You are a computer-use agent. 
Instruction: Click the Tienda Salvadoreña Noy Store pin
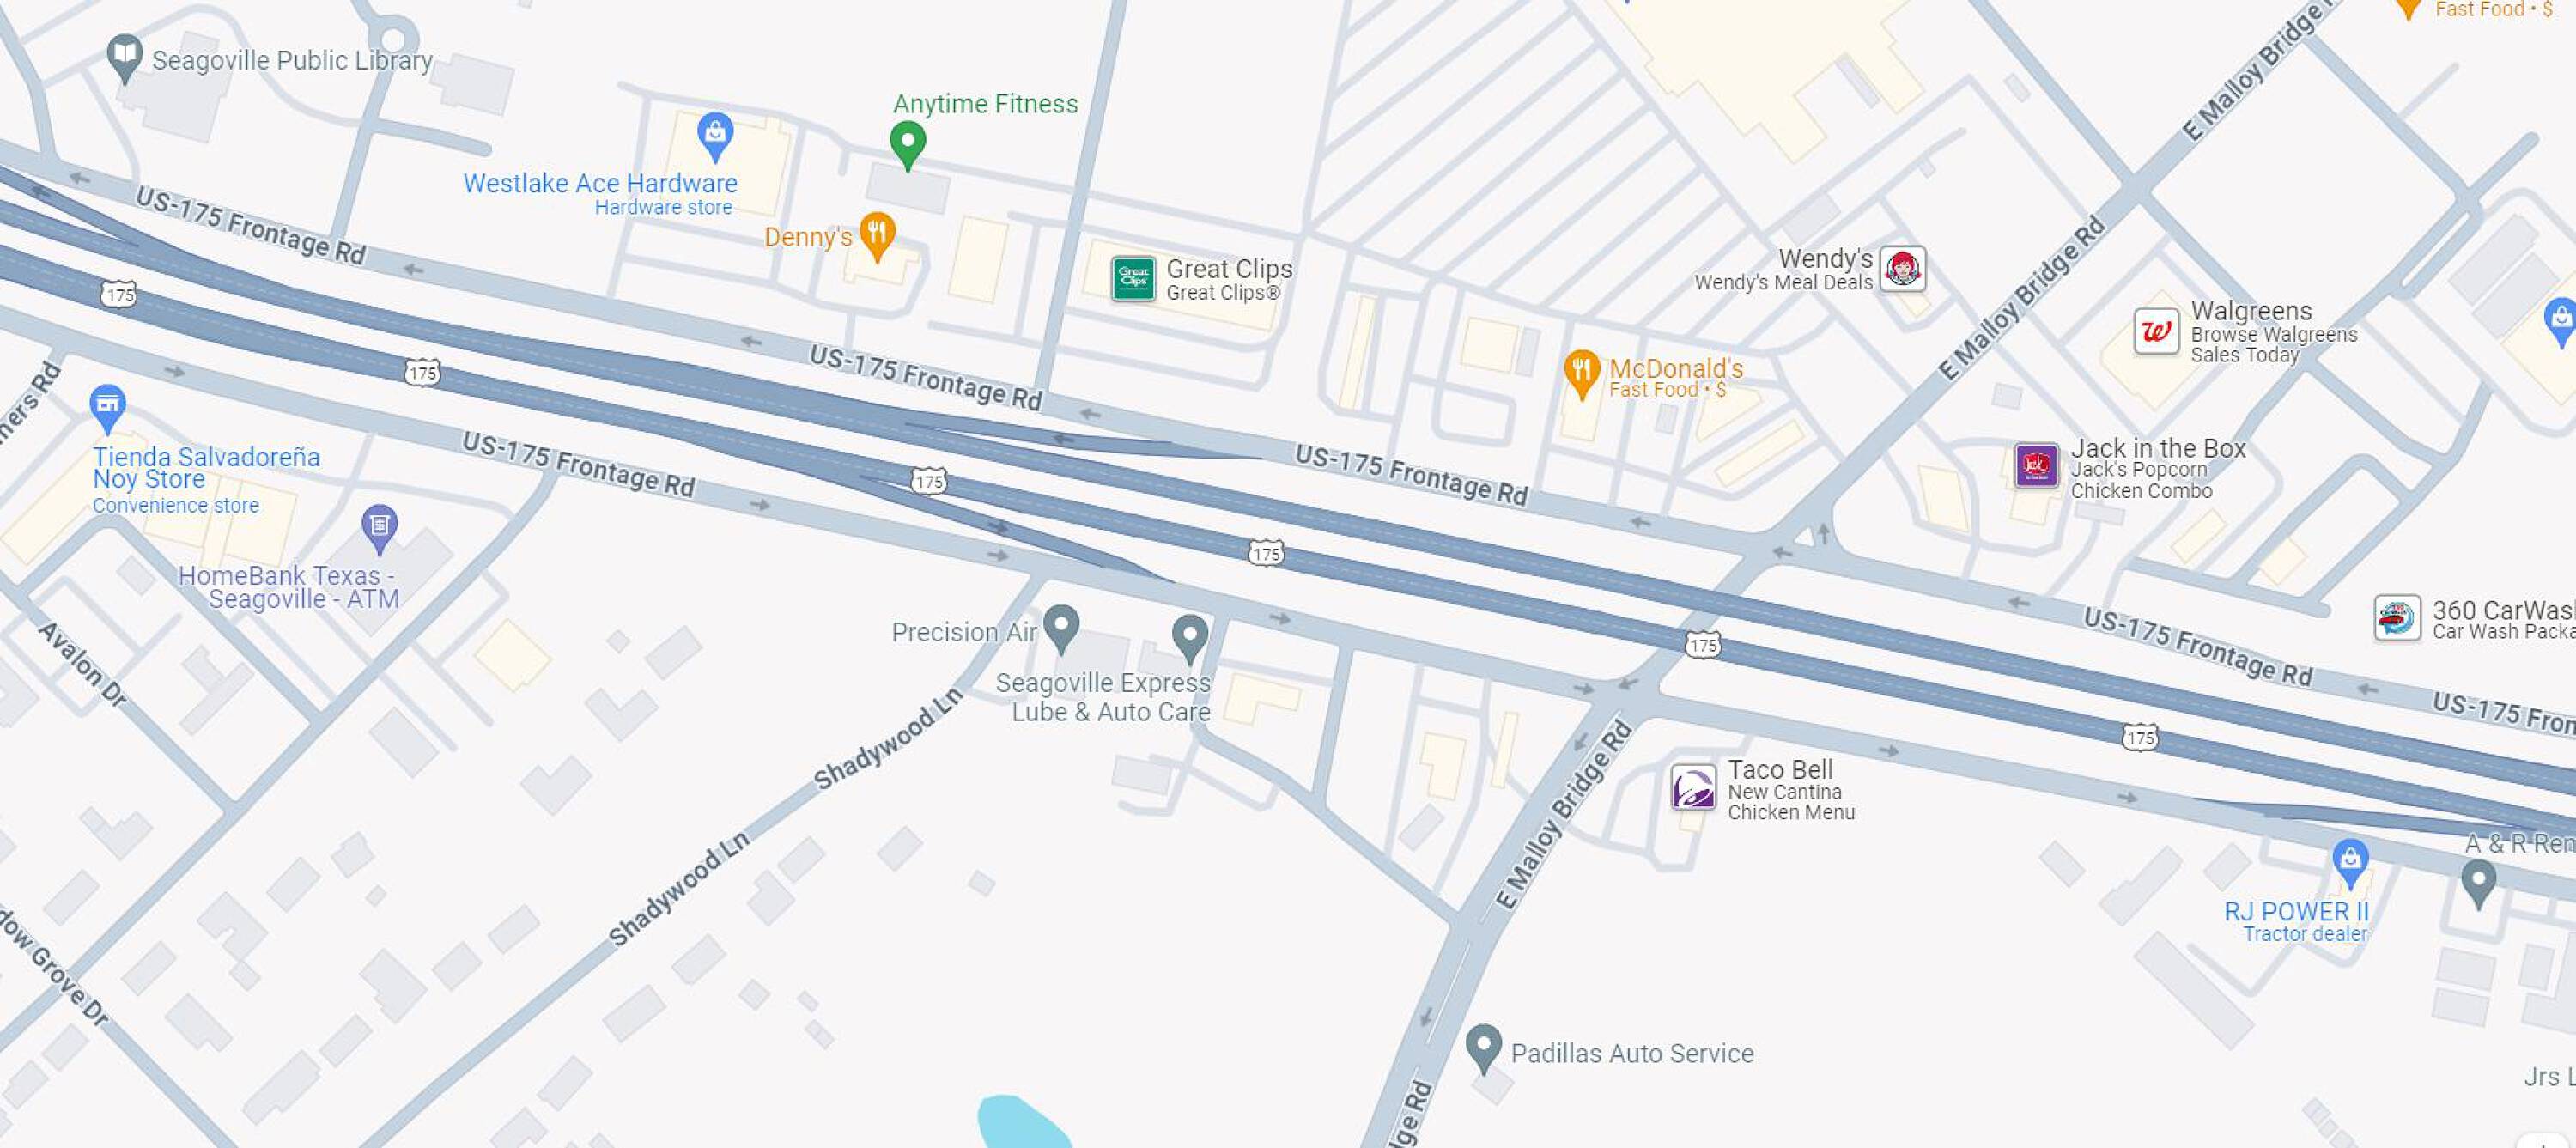pyautogui.click(x=107, y=408)
